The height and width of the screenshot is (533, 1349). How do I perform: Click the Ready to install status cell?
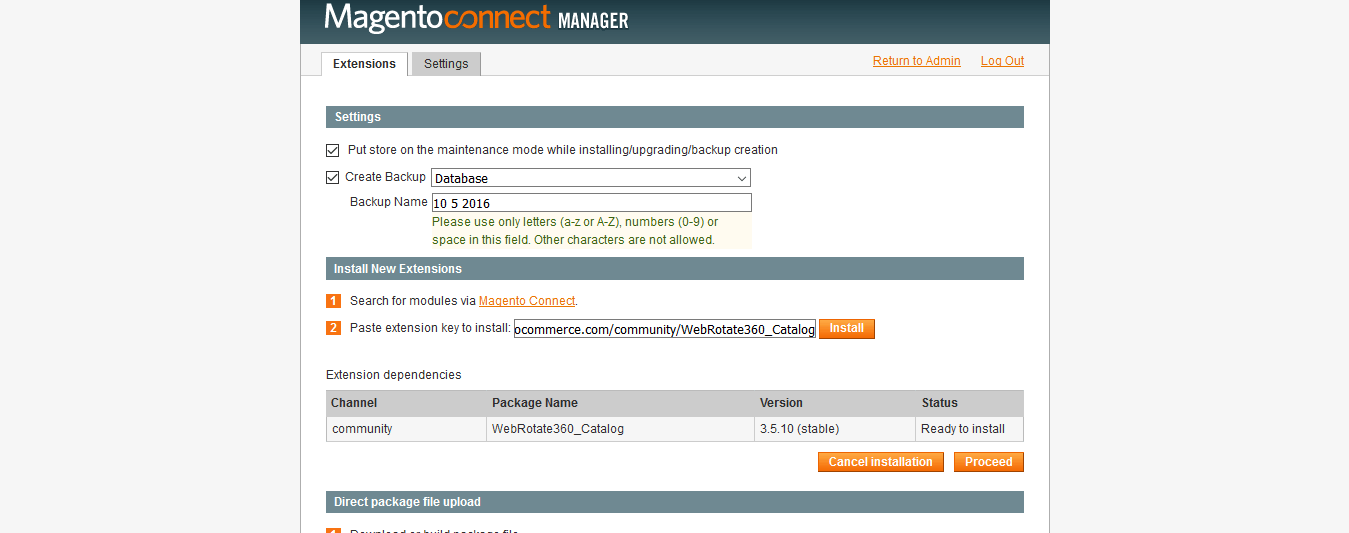point(969,429)
